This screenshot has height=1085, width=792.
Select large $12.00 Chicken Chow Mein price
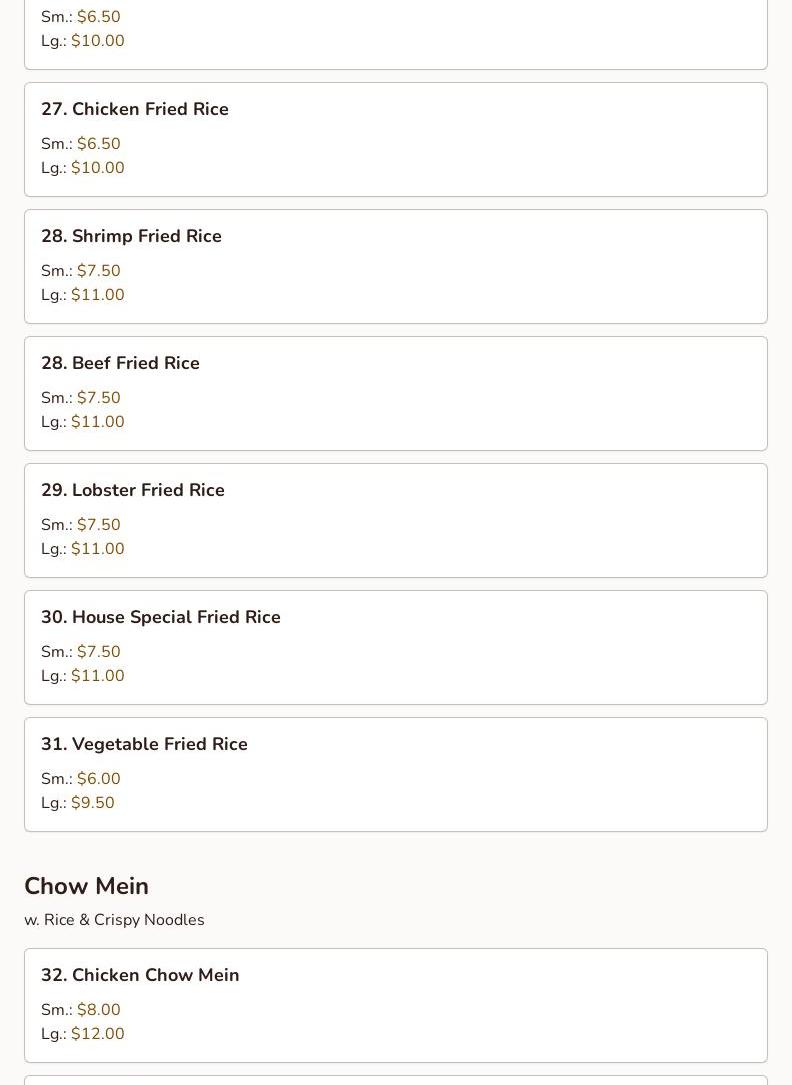click(98, 1034)
